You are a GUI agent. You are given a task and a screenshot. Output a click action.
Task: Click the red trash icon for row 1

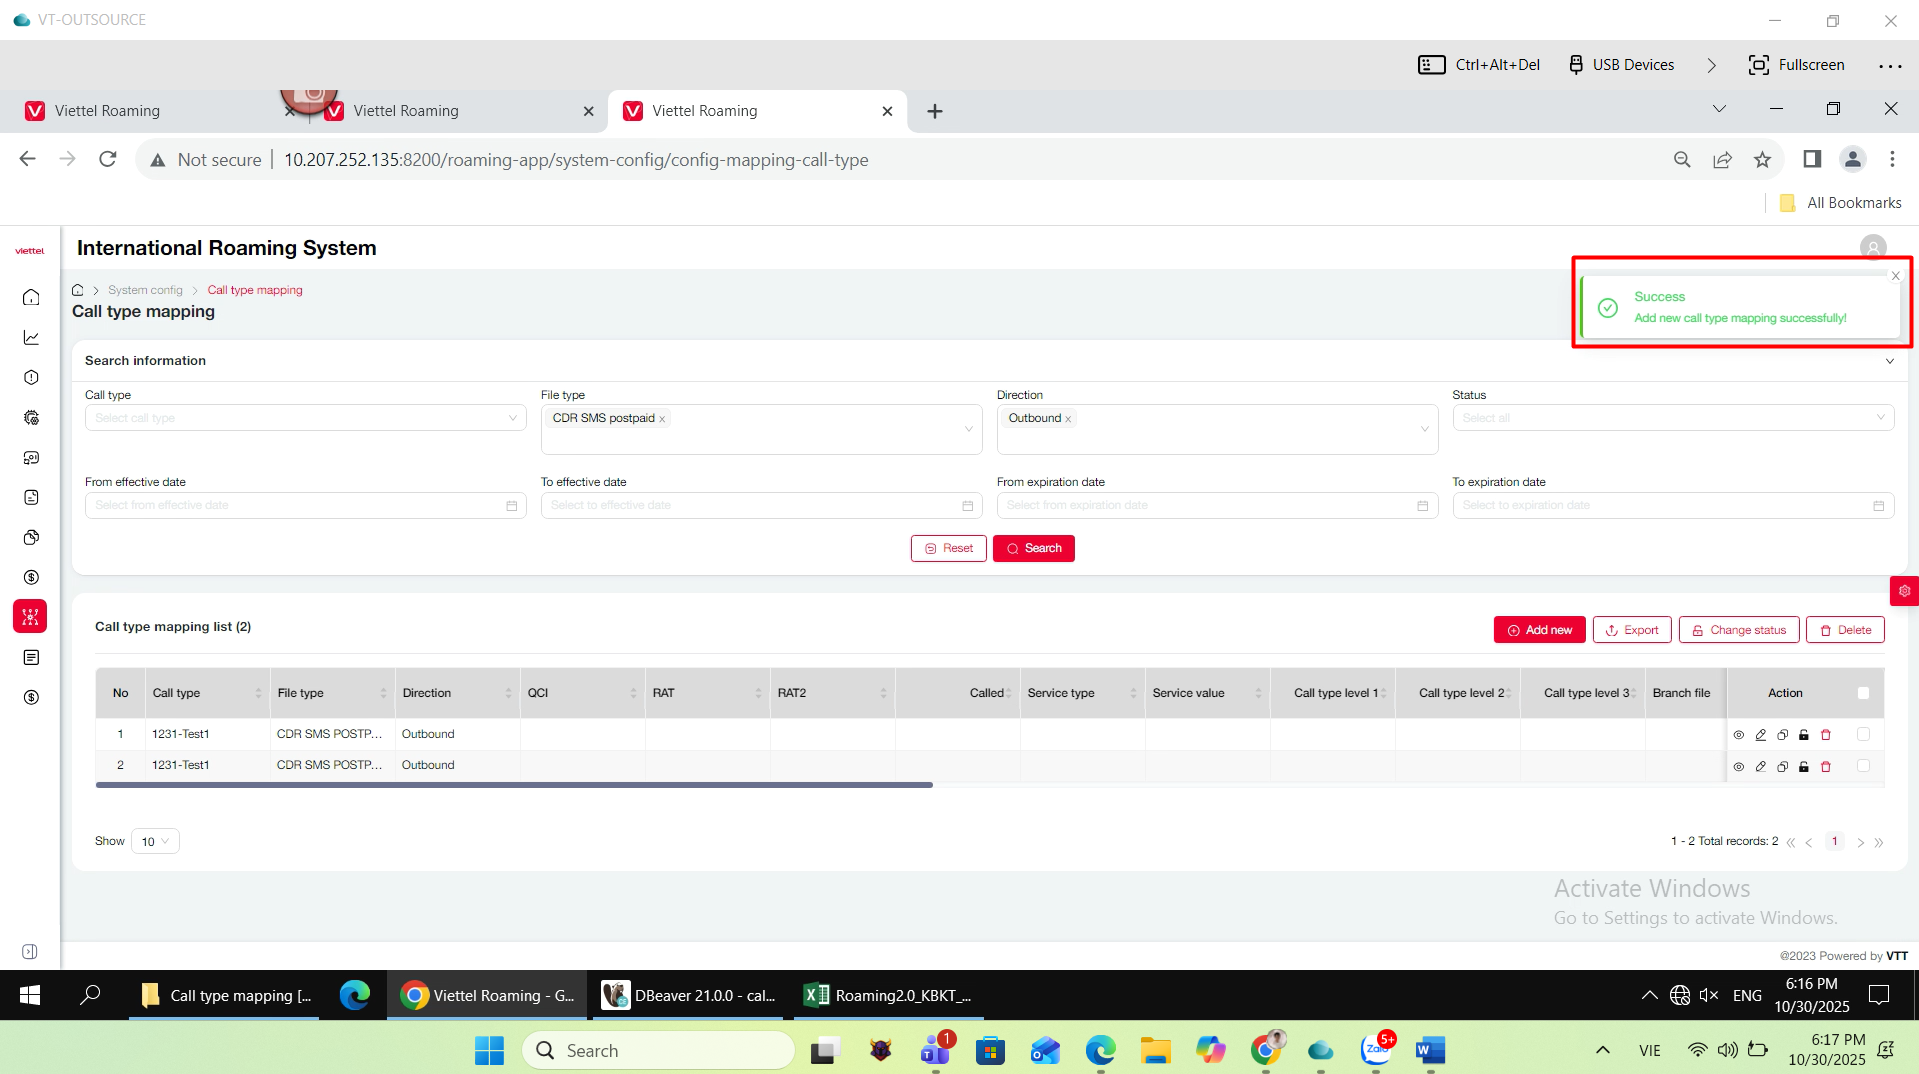(1826, 735)
